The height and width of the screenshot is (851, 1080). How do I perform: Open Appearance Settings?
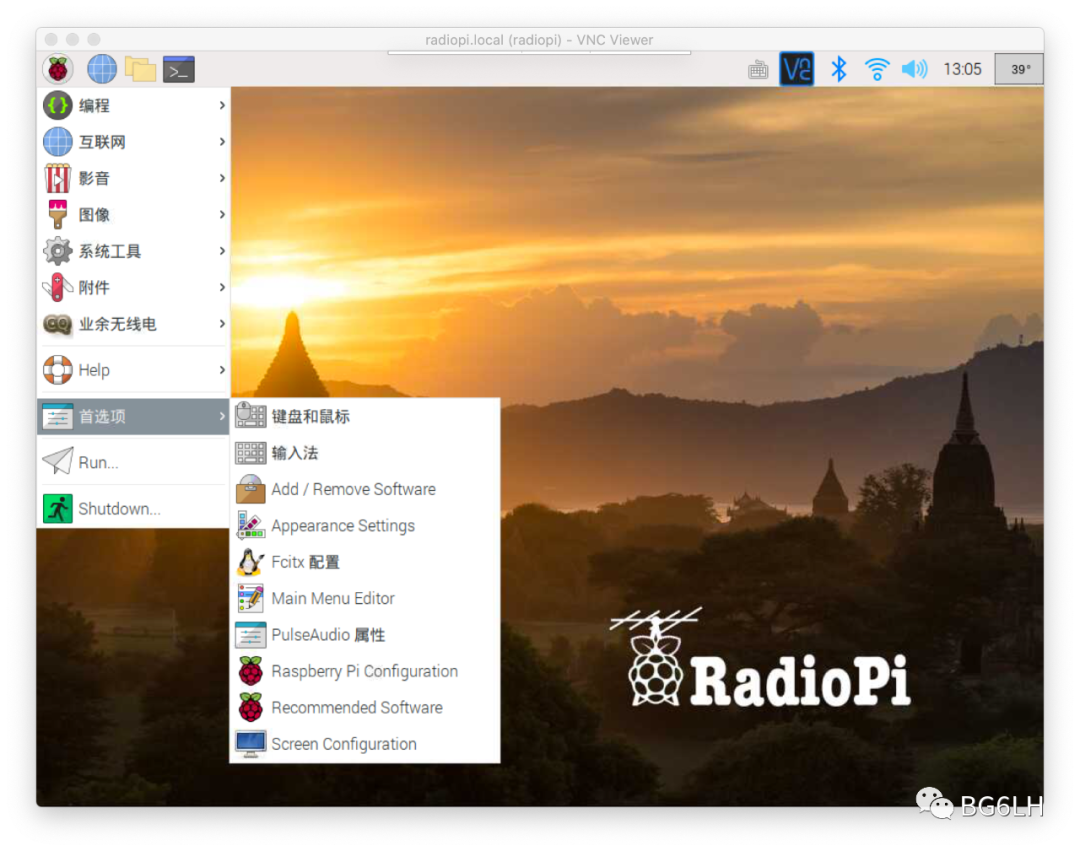[x=365, y=525]
